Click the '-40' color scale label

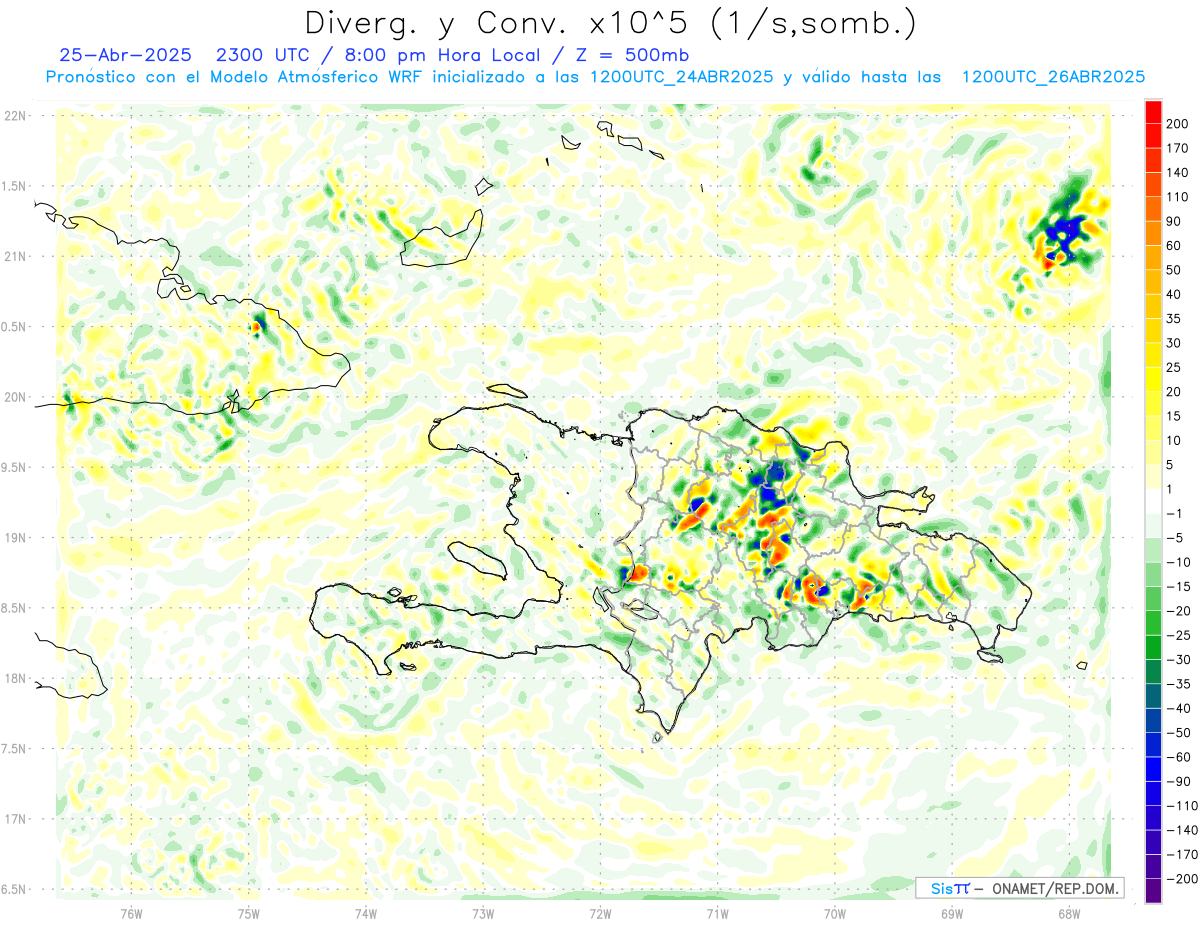[1179, 708]
